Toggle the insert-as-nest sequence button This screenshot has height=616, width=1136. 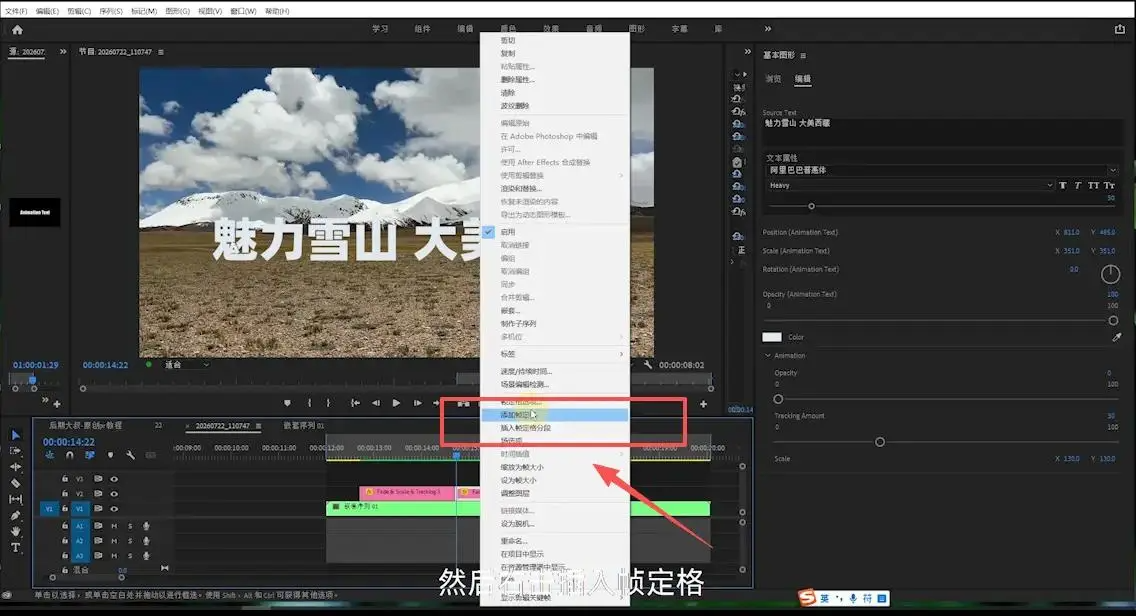49,455
